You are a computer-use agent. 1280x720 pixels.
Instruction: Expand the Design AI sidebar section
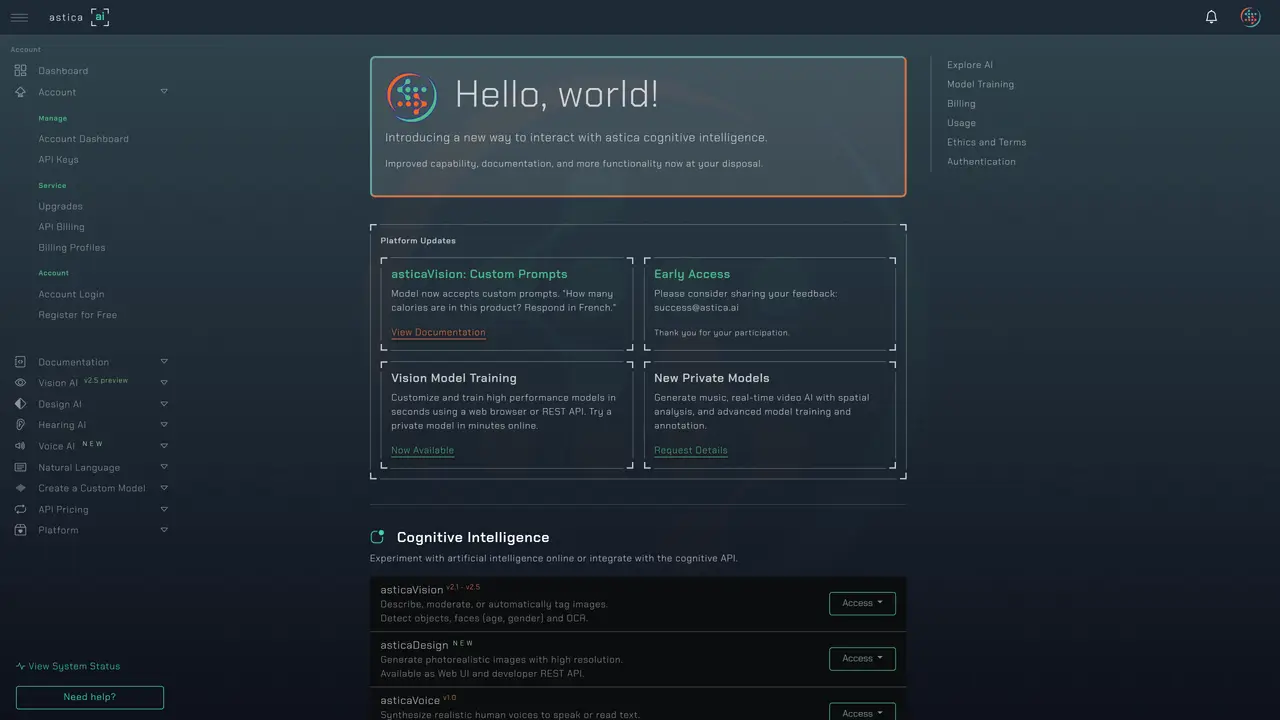(164, 403)
